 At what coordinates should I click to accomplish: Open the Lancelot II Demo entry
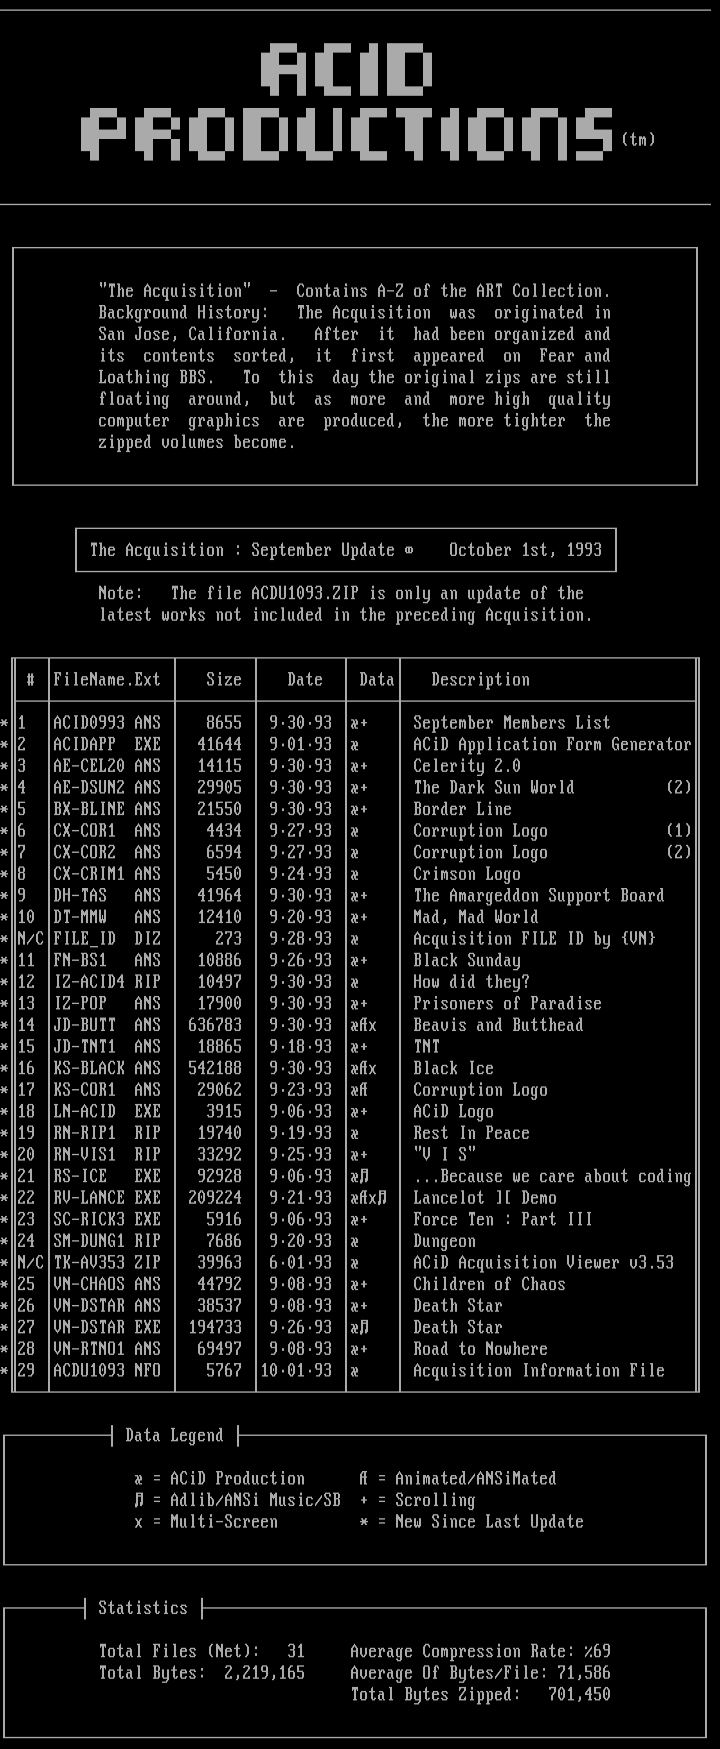click(485, 1198)
